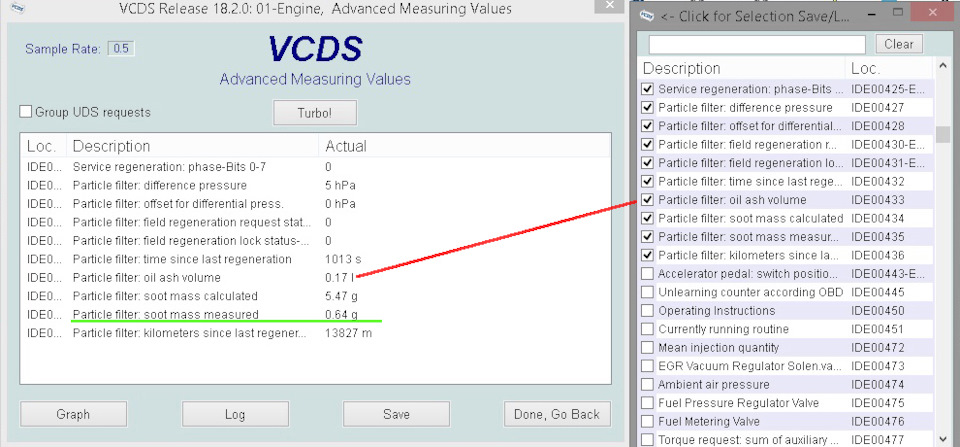
Task: Click the VCDS icon in main window title bar
Action: (18, 9)
